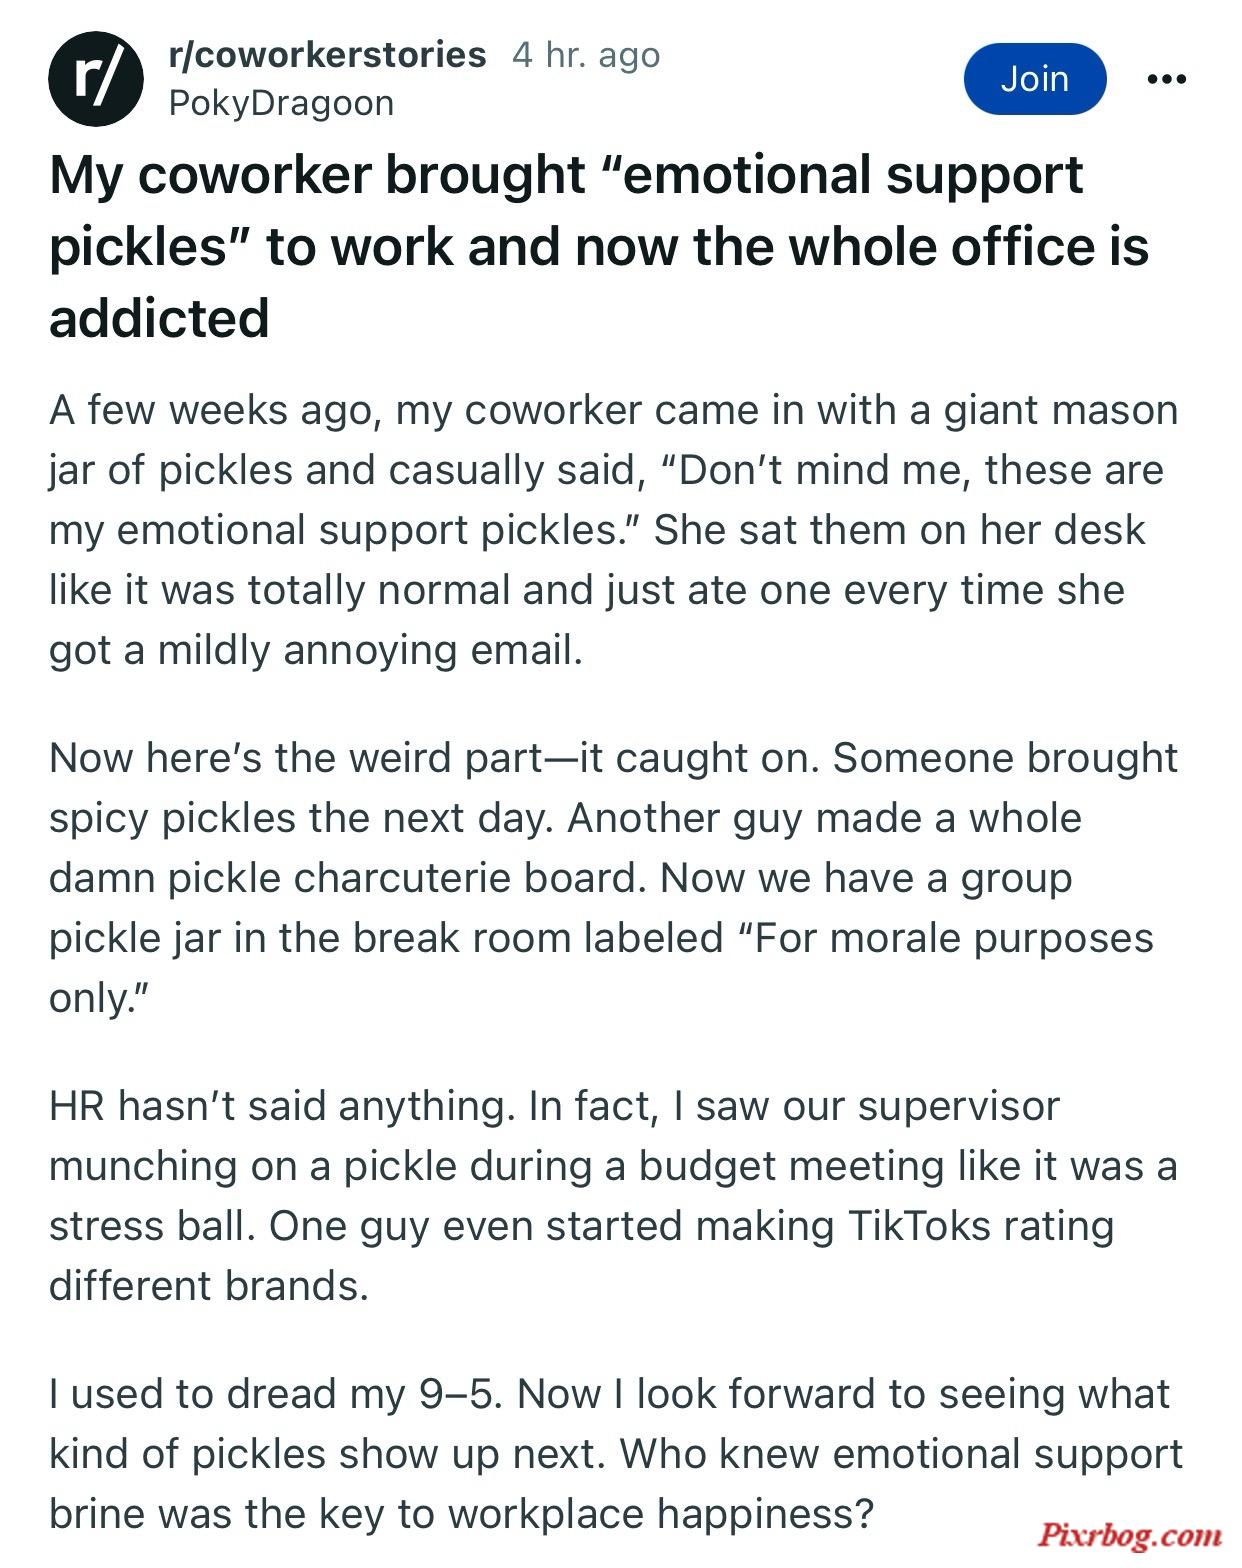Click the Pixrbog.com watermark
The height and width of the screenshot is (1568, 1242).
[1129, 1535]
